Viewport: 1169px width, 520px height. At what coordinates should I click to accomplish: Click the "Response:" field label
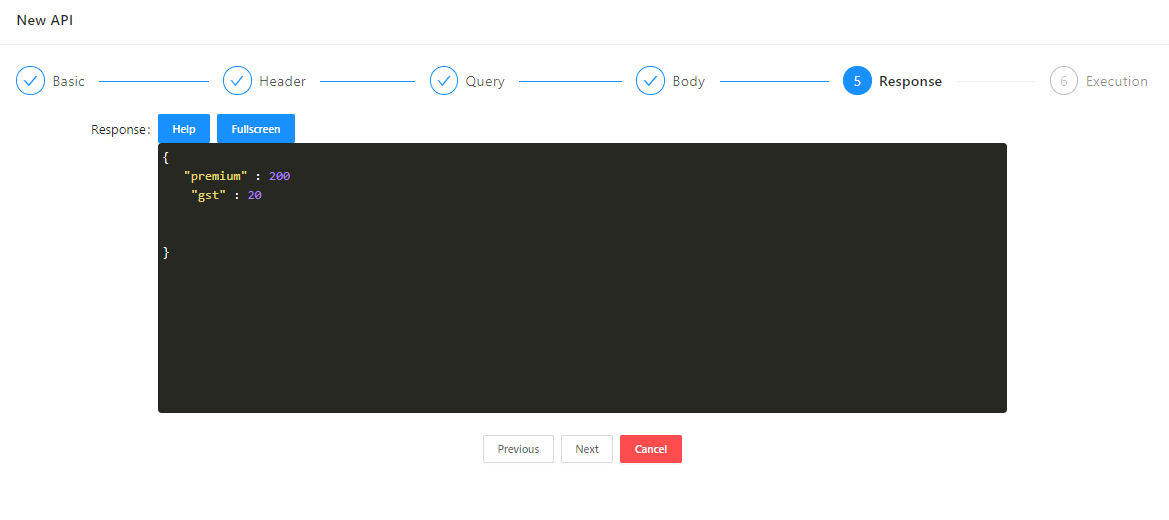[121, 129]
